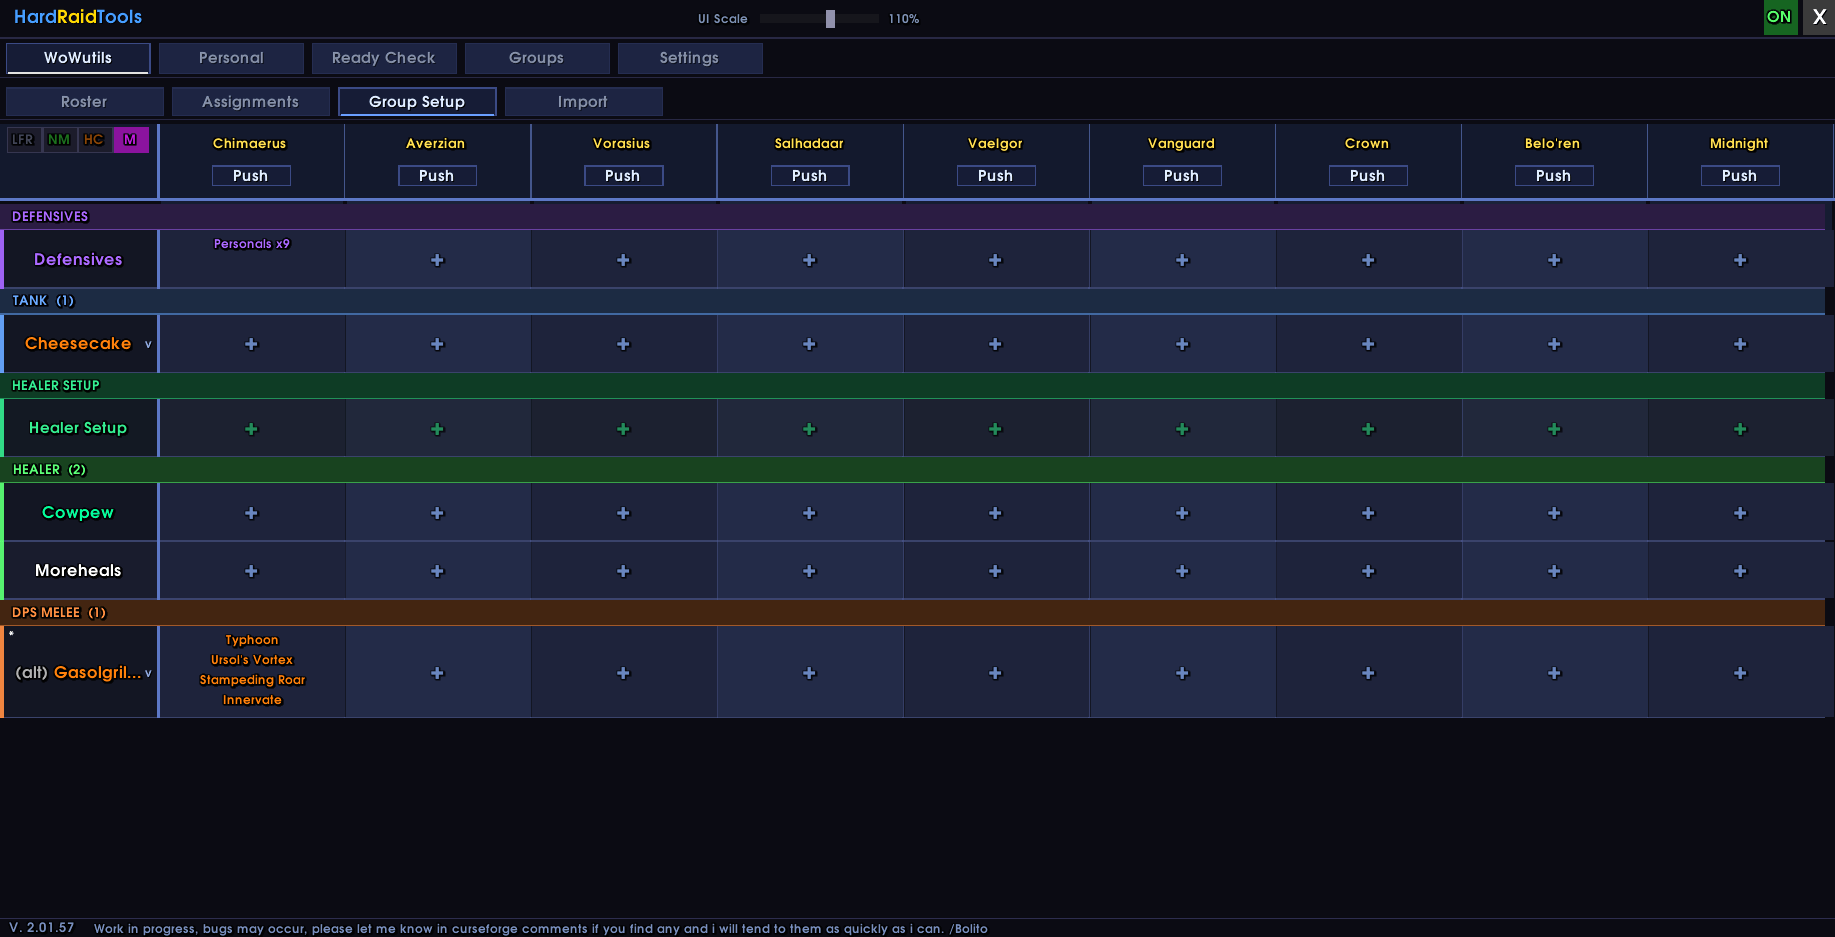
Task: Push setup for Averzian
Action: tap(437, 176)
